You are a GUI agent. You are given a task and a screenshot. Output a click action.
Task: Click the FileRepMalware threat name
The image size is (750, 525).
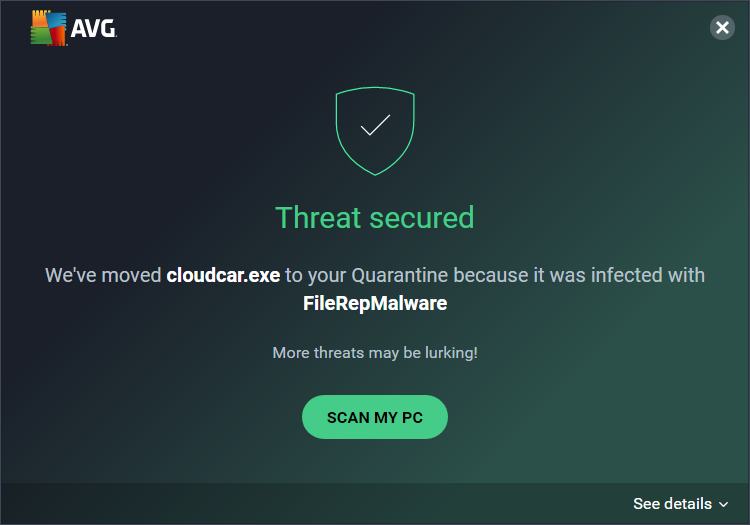(375, 303)
